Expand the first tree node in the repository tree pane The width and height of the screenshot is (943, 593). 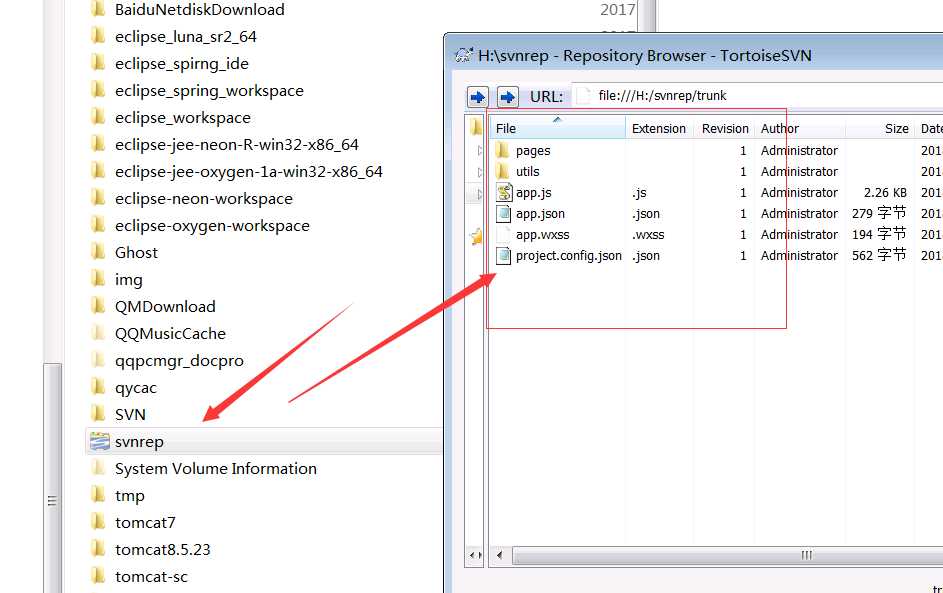[479, 150]
